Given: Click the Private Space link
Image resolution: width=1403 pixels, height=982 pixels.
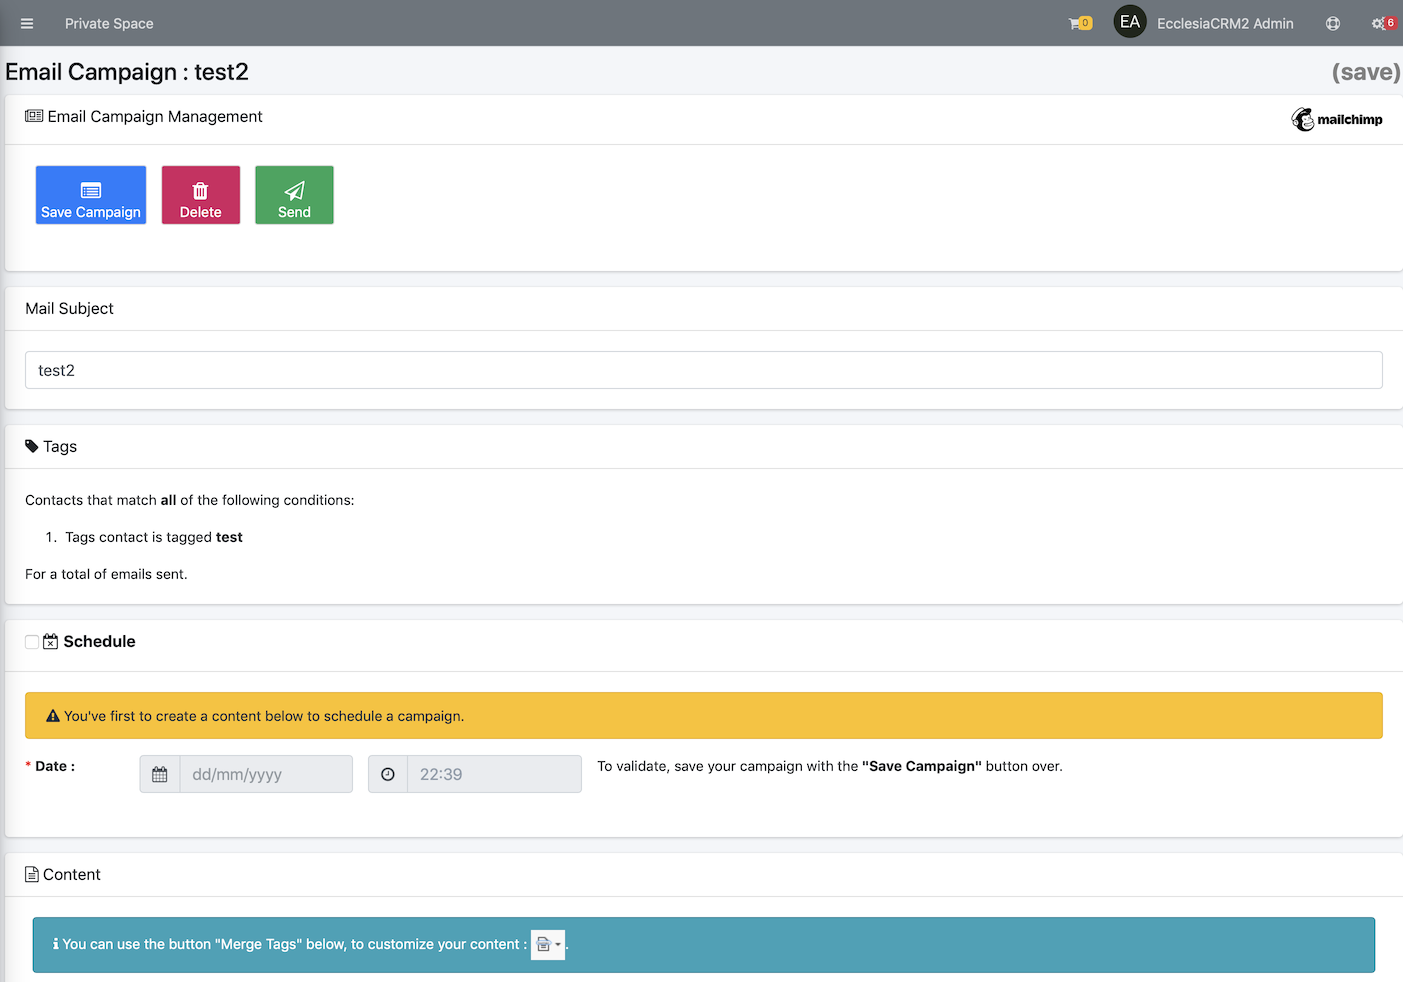Looking at the screenshot, I should point(109,23).
